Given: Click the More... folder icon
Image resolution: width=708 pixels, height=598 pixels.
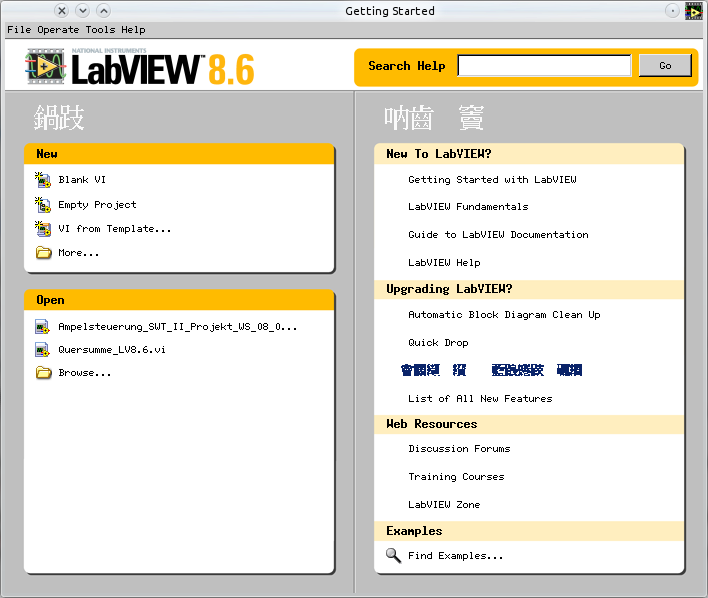Looking at the screenshot, I should [x=43, y=252].
